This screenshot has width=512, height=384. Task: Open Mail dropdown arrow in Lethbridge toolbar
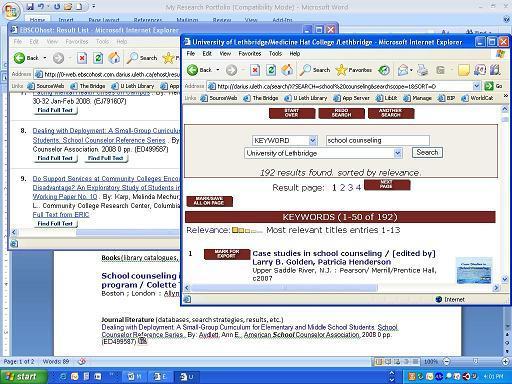point(411,70)
